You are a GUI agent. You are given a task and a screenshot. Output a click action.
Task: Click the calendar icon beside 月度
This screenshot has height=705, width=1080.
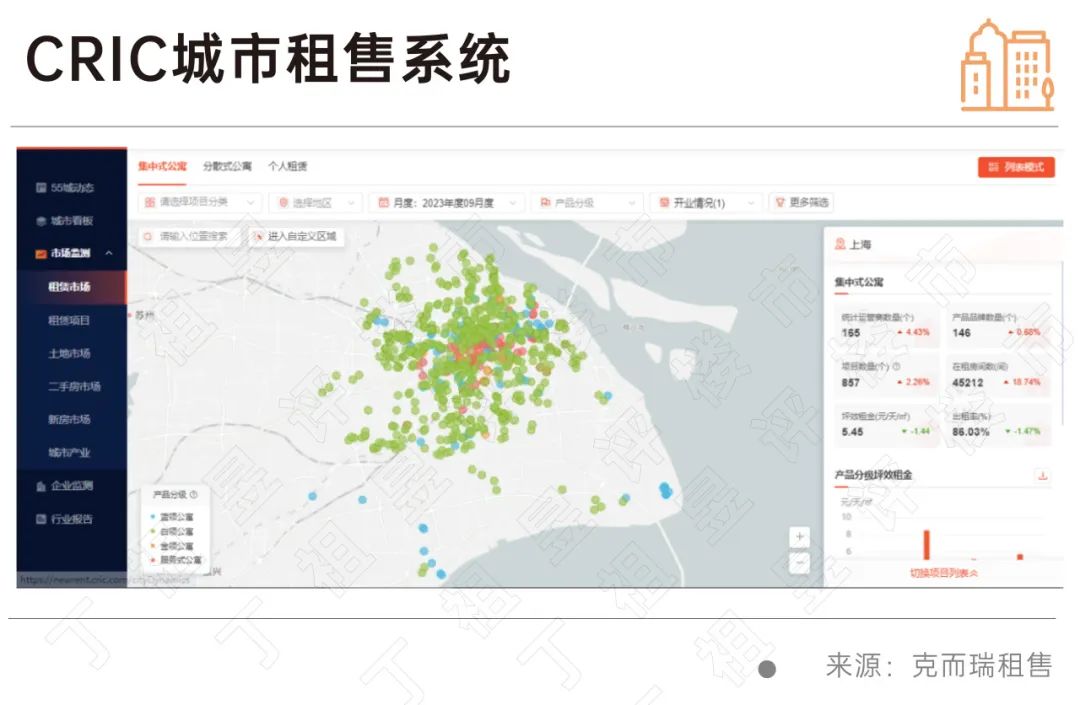coord(384,202)
